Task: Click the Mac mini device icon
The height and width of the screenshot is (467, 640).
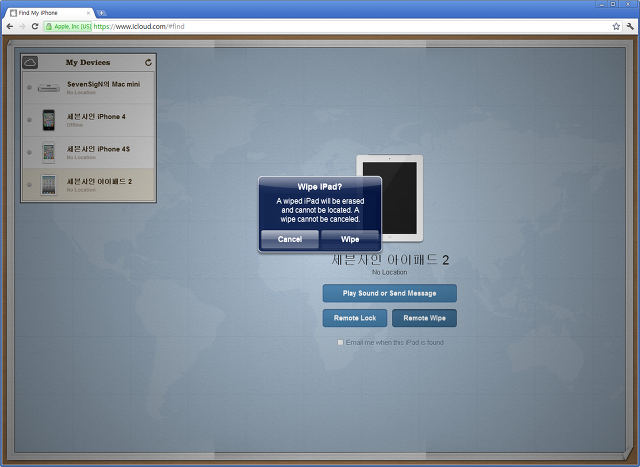Action: (x=49, y=88)
